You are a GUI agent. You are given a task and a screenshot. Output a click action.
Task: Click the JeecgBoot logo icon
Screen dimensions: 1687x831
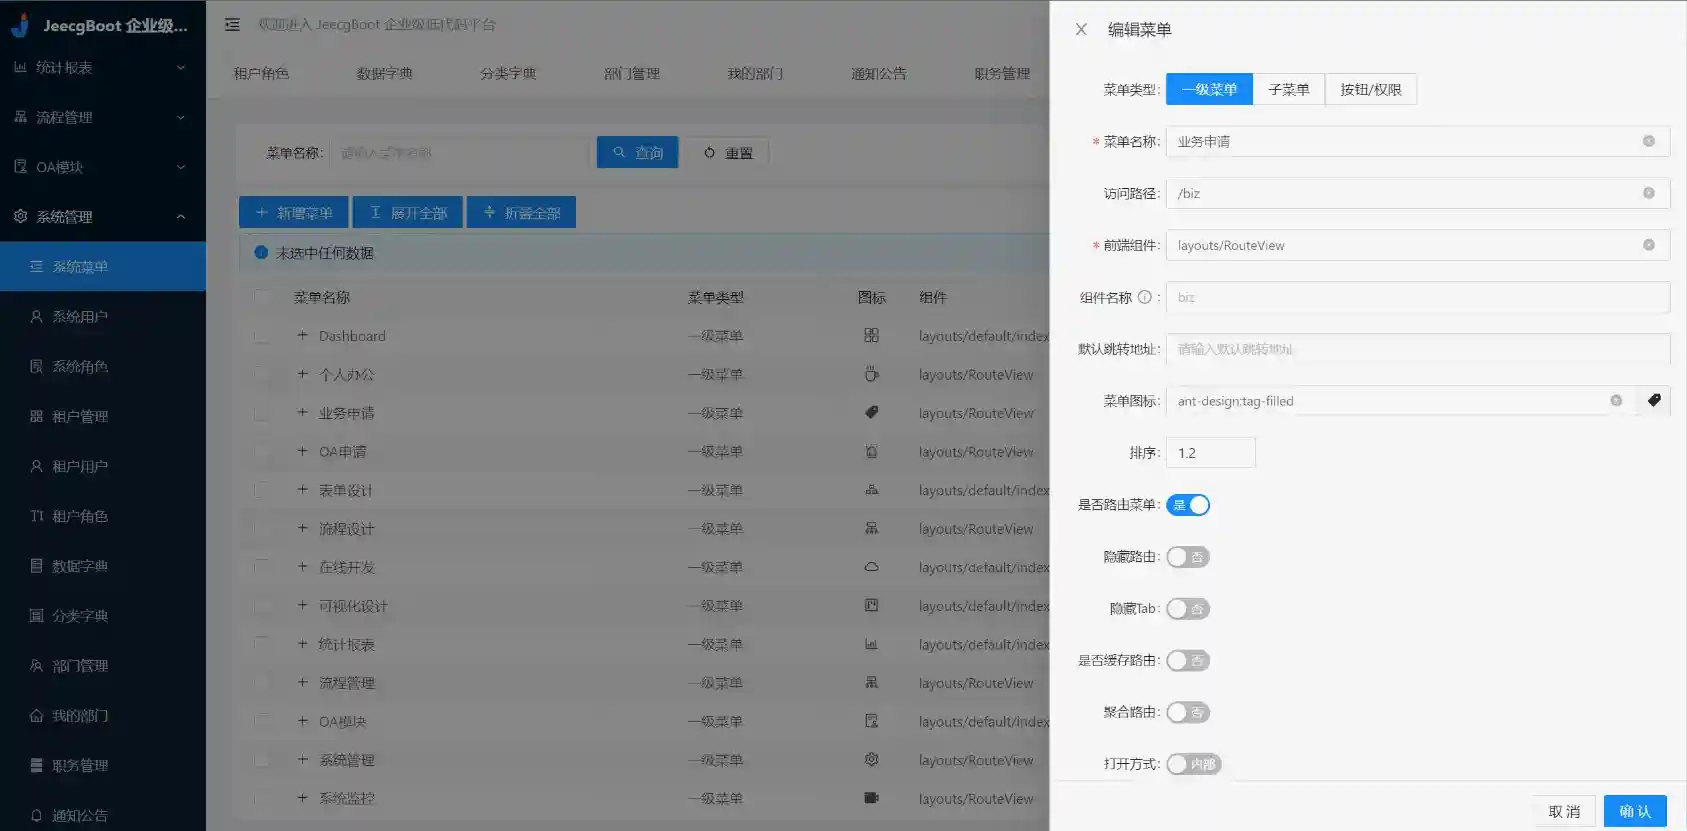(20, 25)
